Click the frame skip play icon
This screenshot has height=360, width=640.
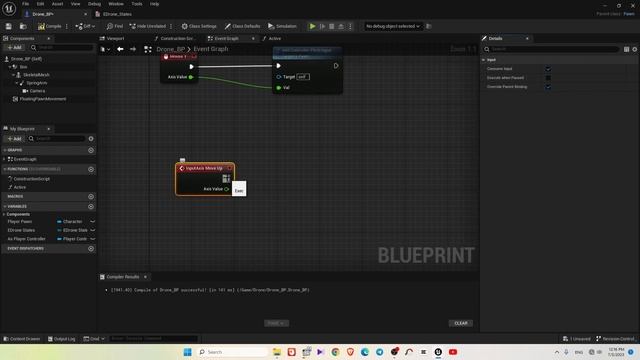pyautogui.click(x=322, y=26)
